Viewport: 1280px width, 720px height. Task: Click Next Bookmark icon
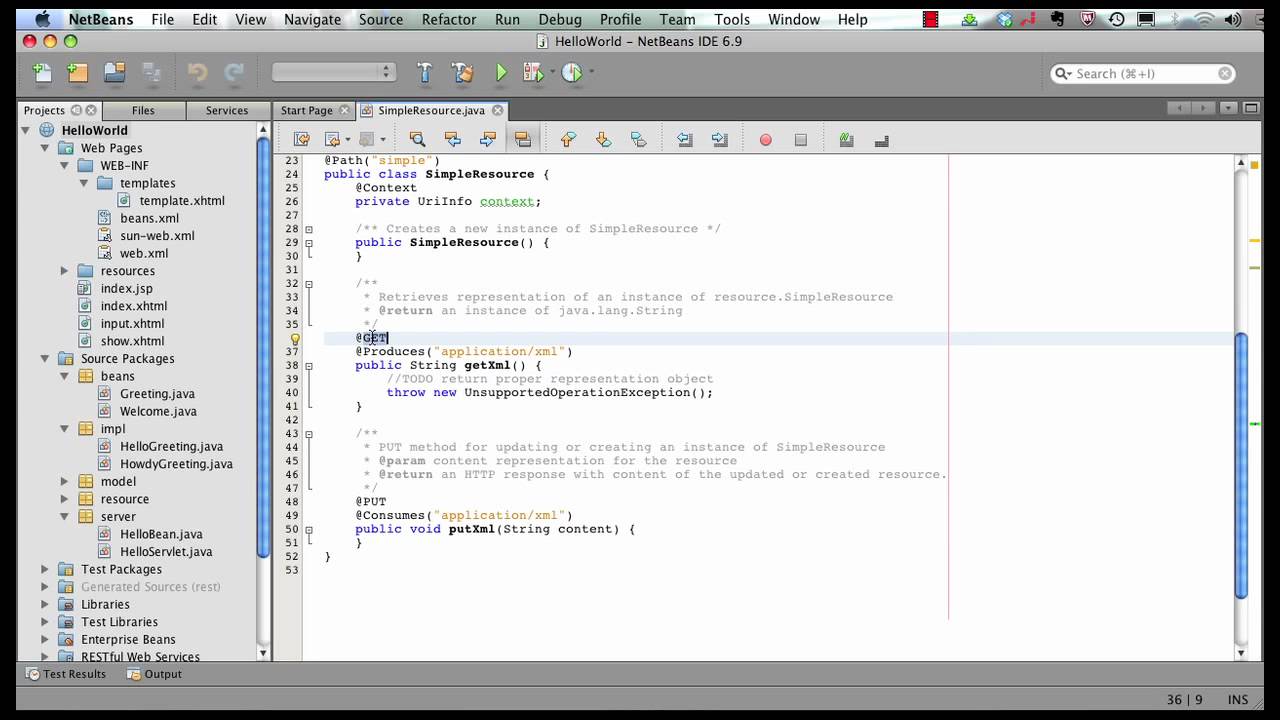[603, 140]
